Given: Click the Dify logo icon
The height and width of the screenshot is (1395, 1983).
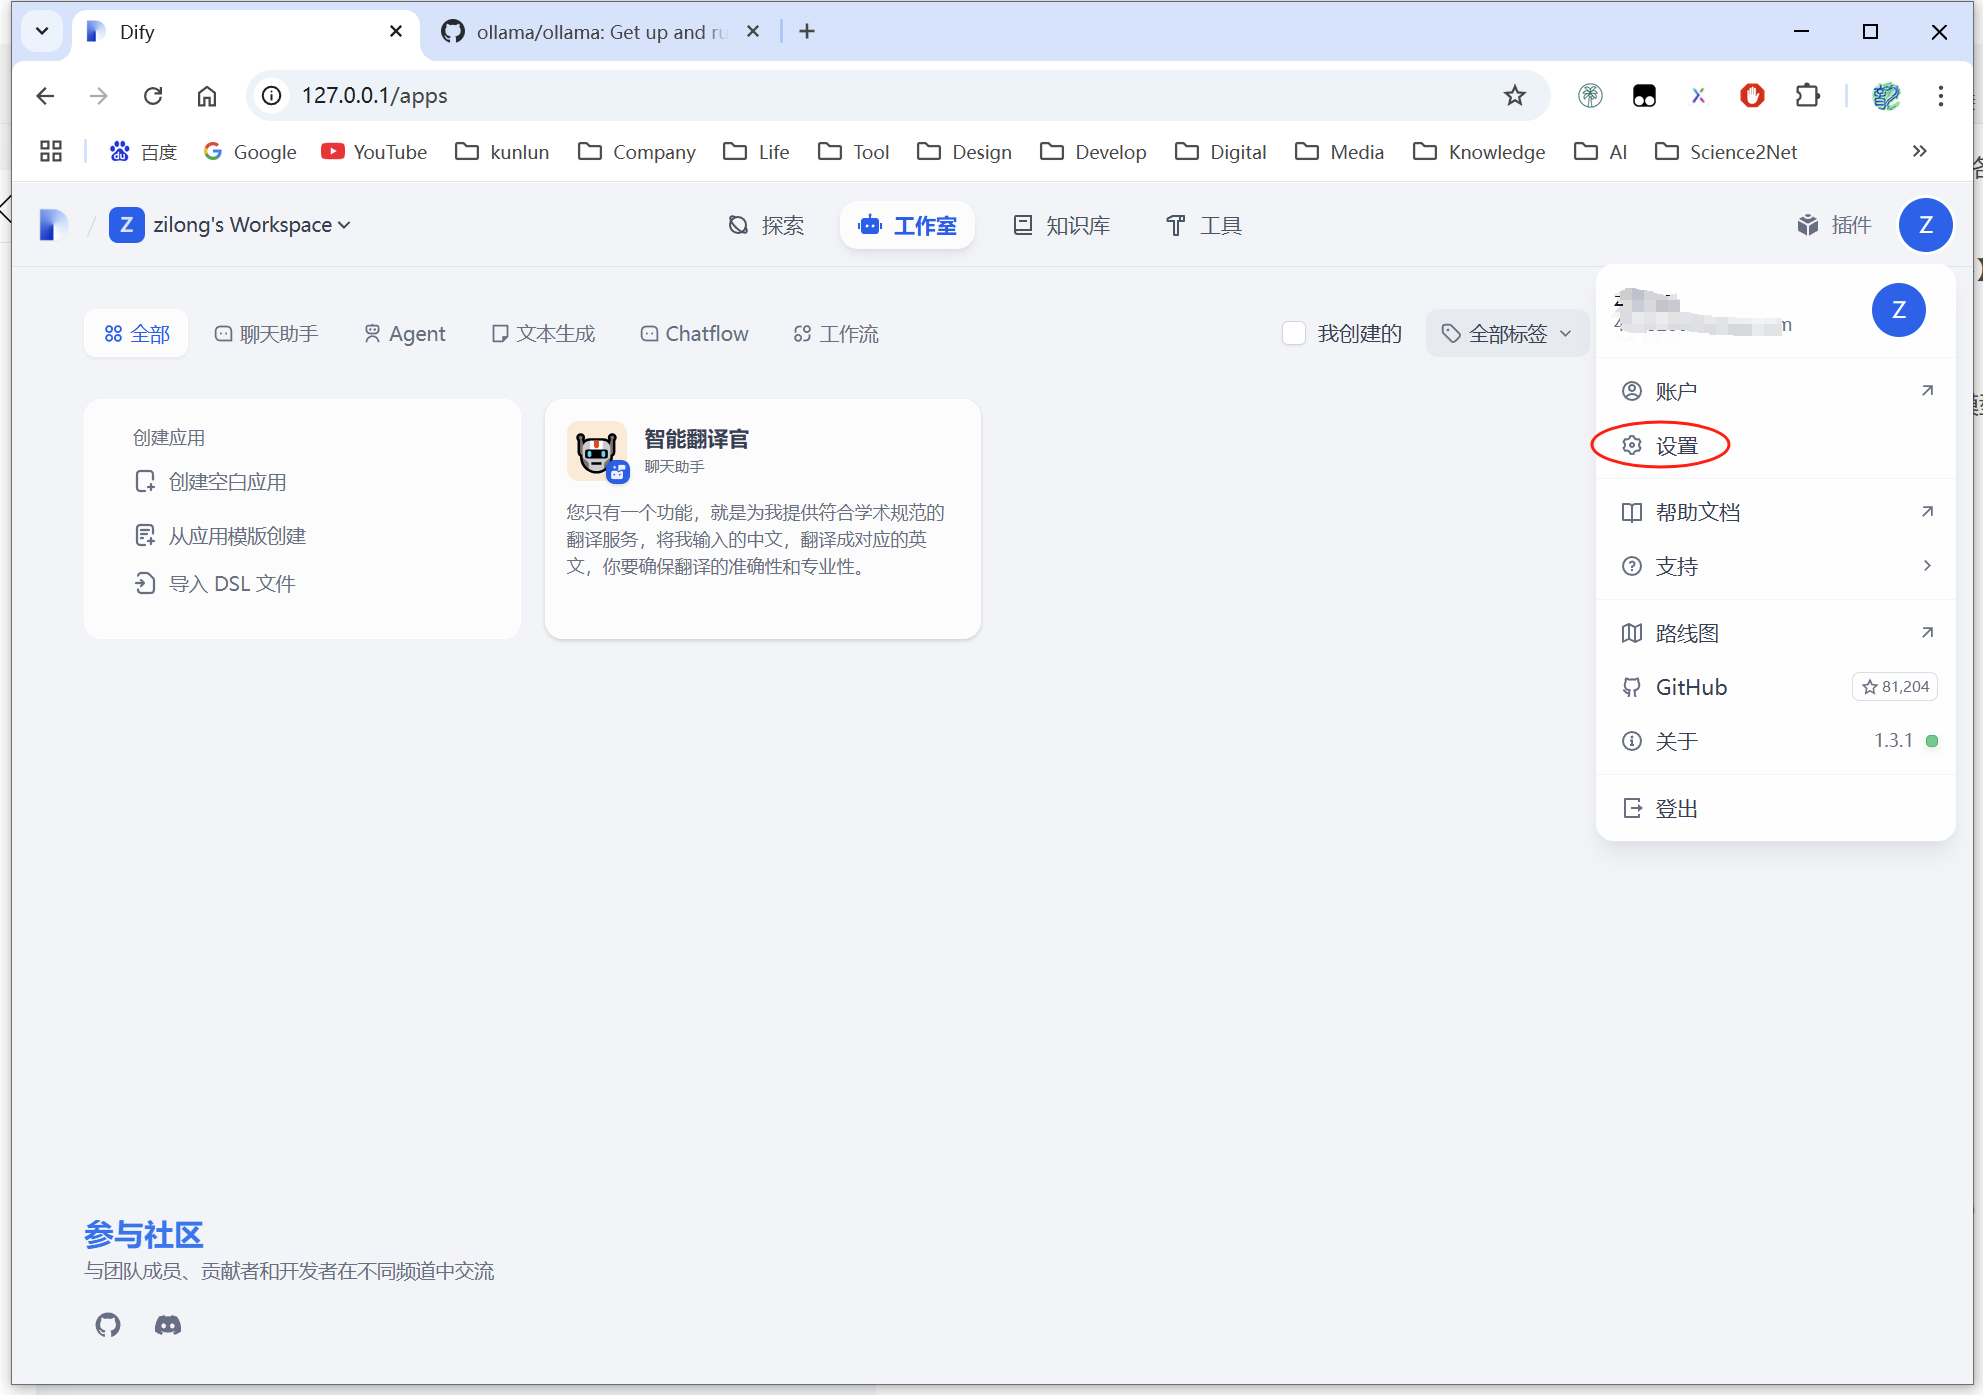Looking at the screenshot, I should coord(54,225).
